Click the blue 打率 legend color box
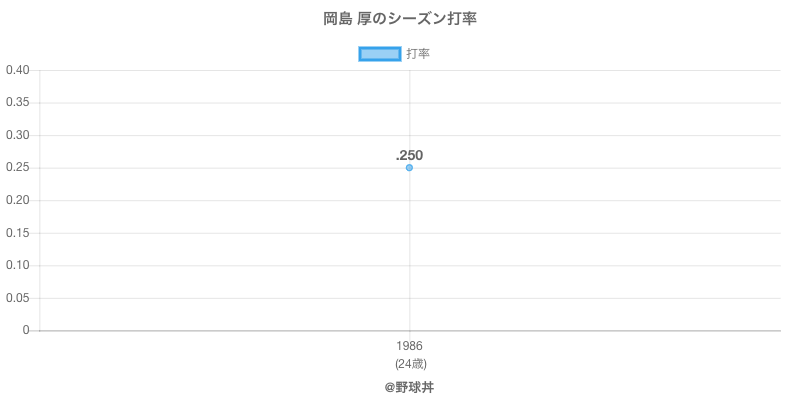Viewport: 800px width, 400px height. [x=379, y=54]
